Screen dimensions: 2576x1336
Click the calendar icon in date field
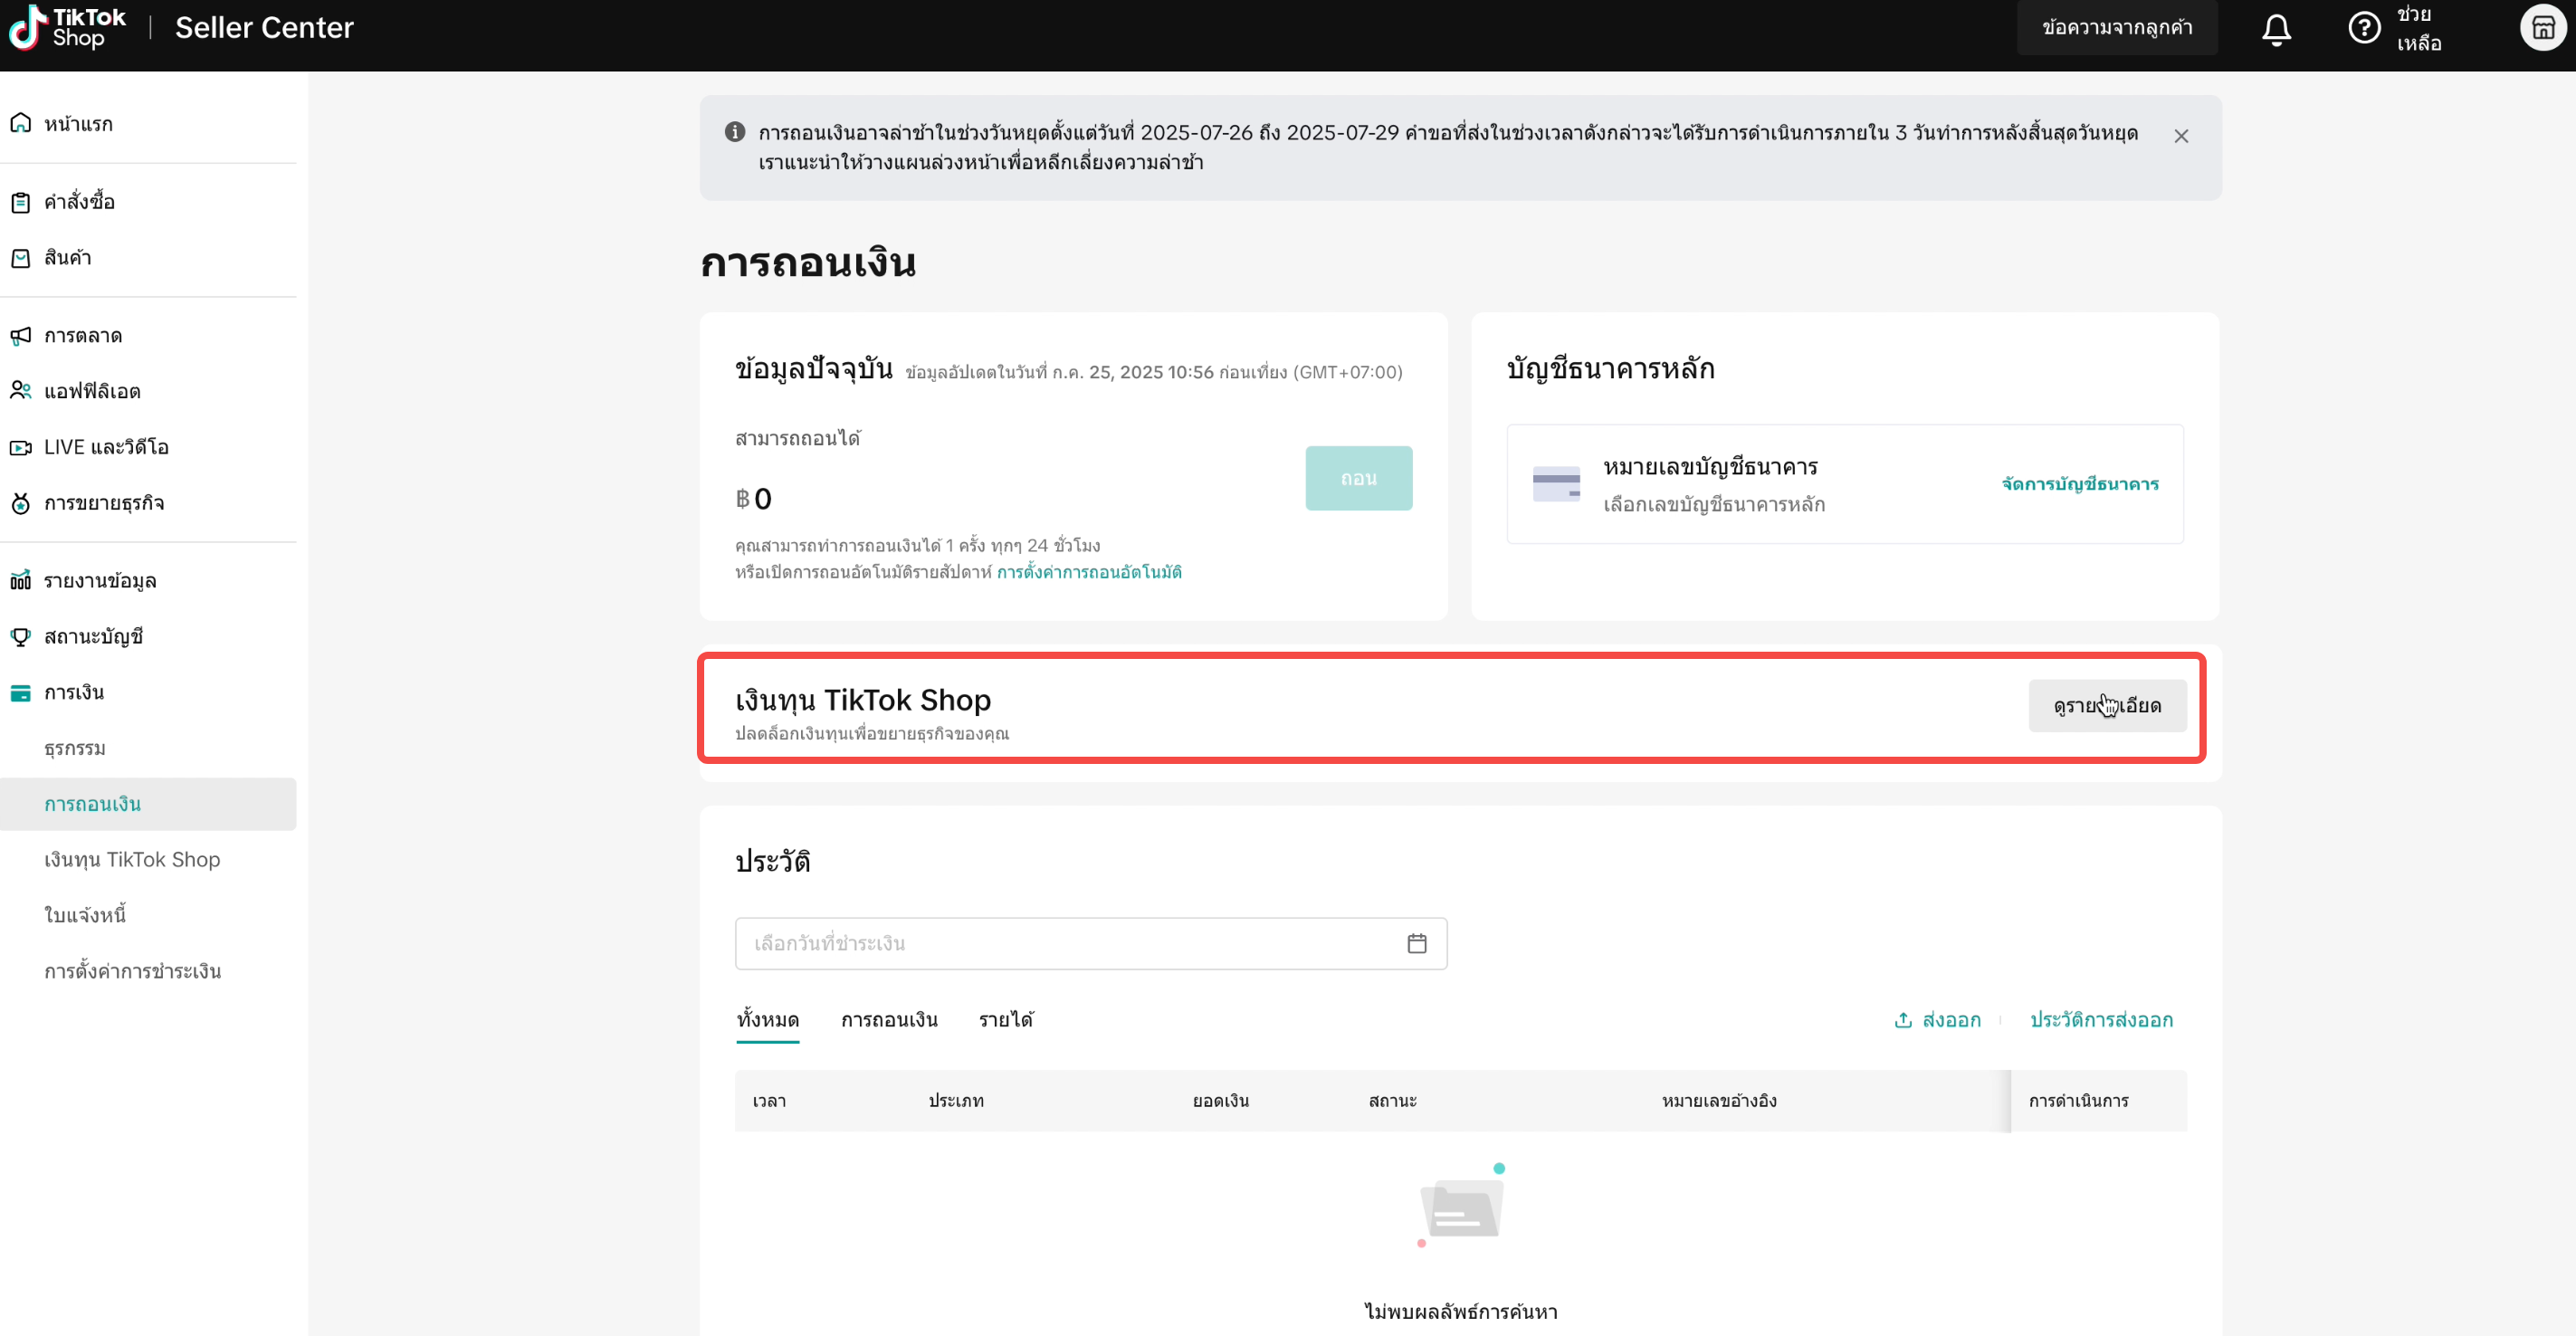[1416, 943]
